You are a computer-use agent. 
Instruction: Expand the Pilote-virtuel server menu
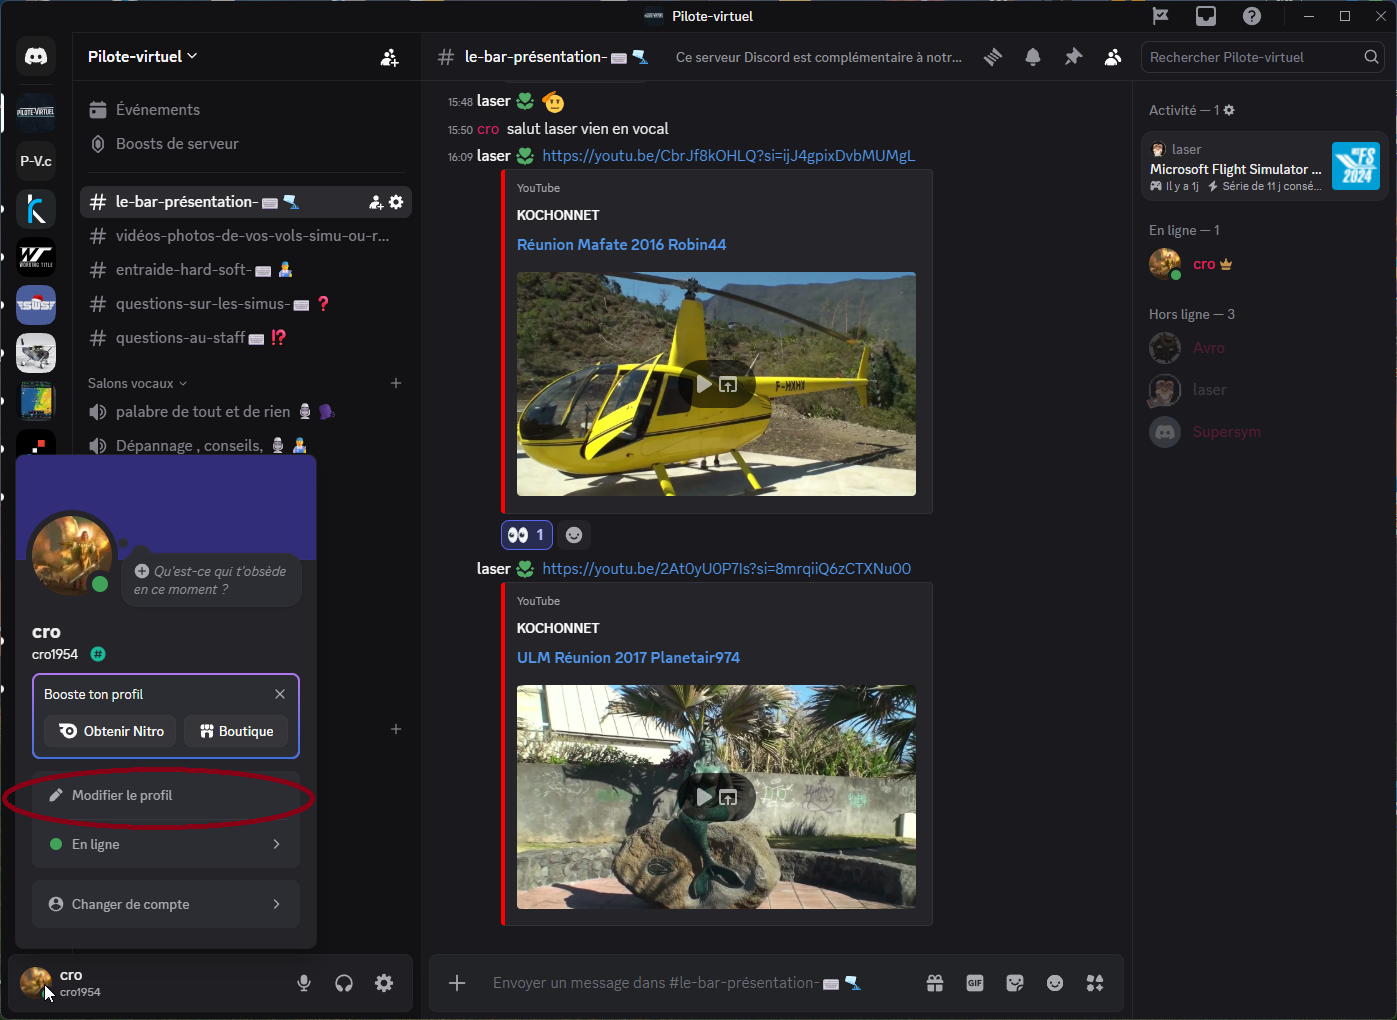point(142,57)
